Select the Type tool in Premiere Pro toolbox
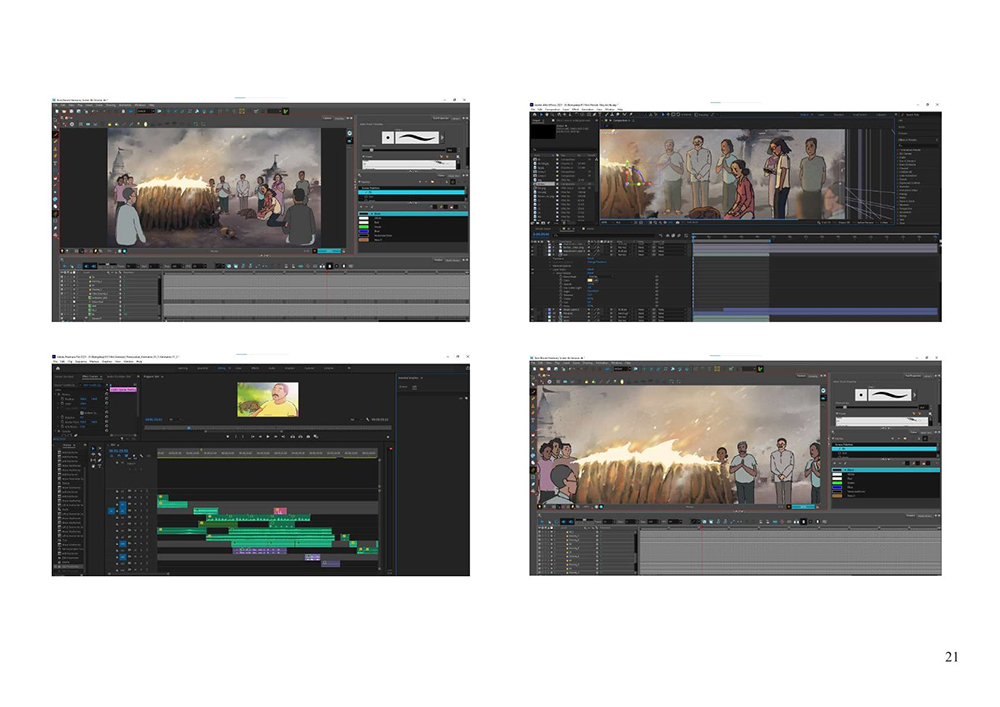Image resolution: width=1000 pixels, height=707 pixels. 100,466
